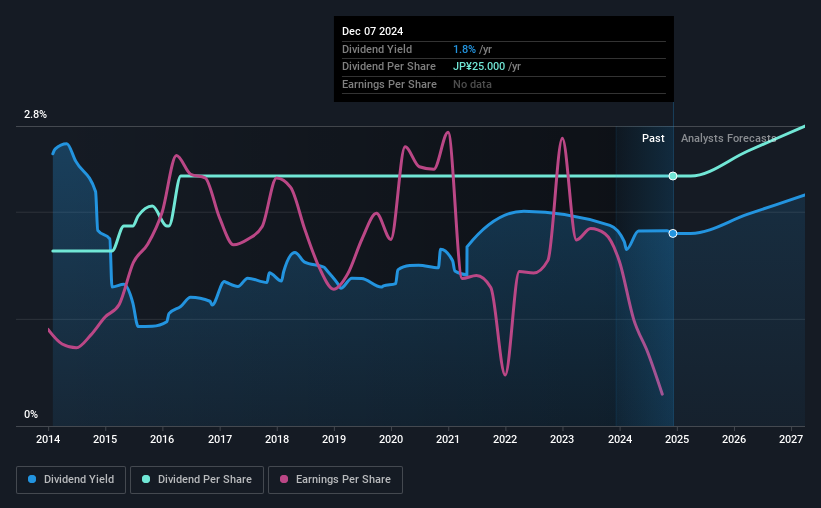Viewport: 821px width, 508px height.
Task: Select the 2014 x-axis year label
Action: (x=50, y=439)
